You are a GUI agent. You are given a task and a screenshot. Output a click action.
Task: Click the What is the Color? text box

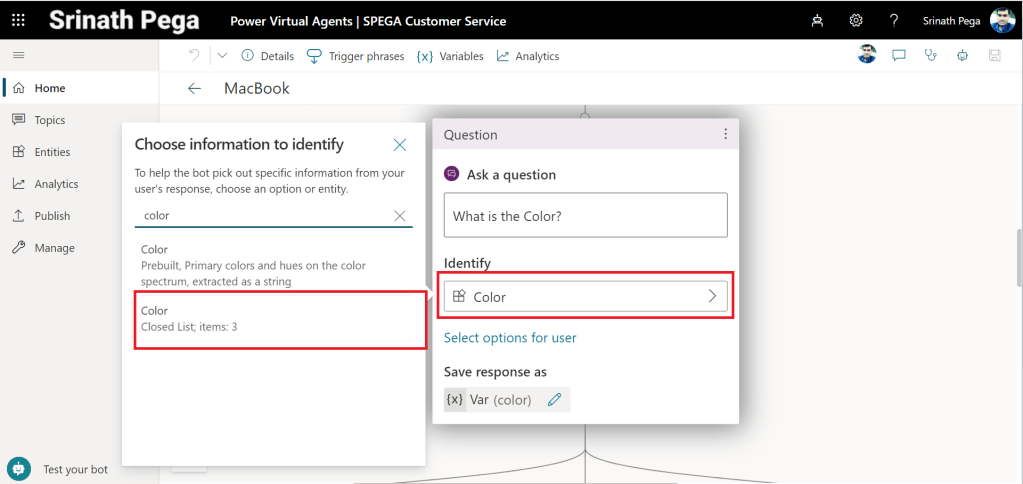coord(585,216)
